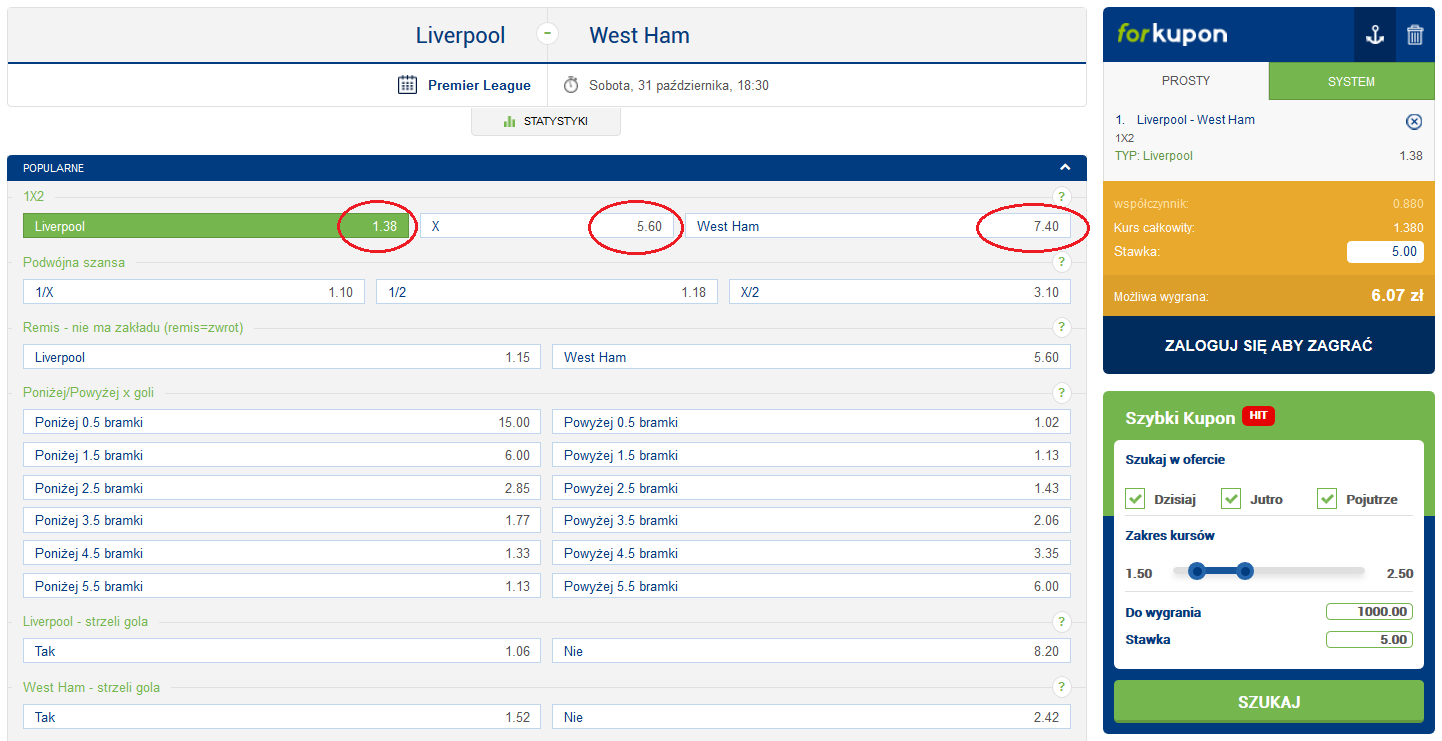Choose West Ham 5.60 in draw no bet
The image size is (1442, 741).
click(811, 357)
